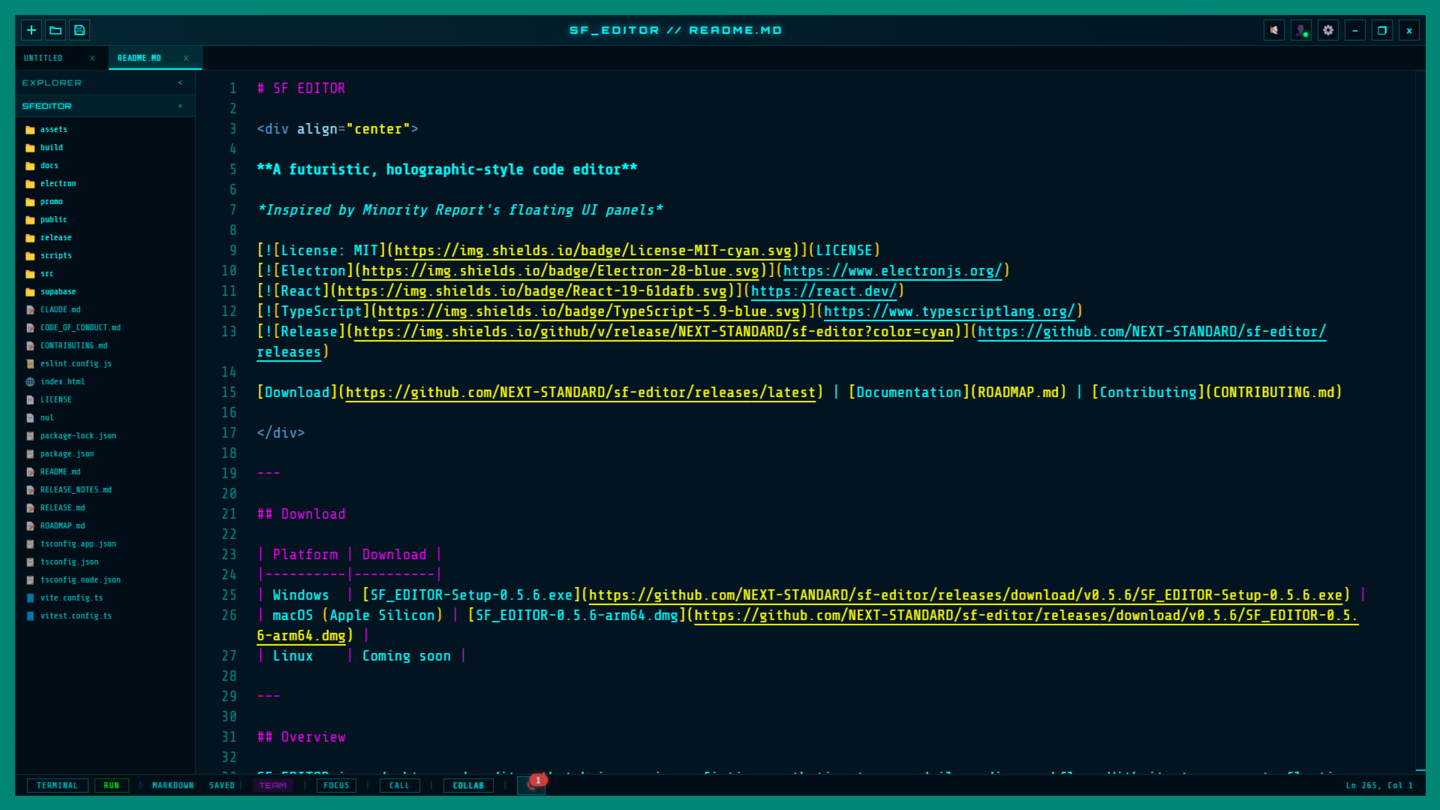Save the file using the floppy disk icon

click(80, 30)
